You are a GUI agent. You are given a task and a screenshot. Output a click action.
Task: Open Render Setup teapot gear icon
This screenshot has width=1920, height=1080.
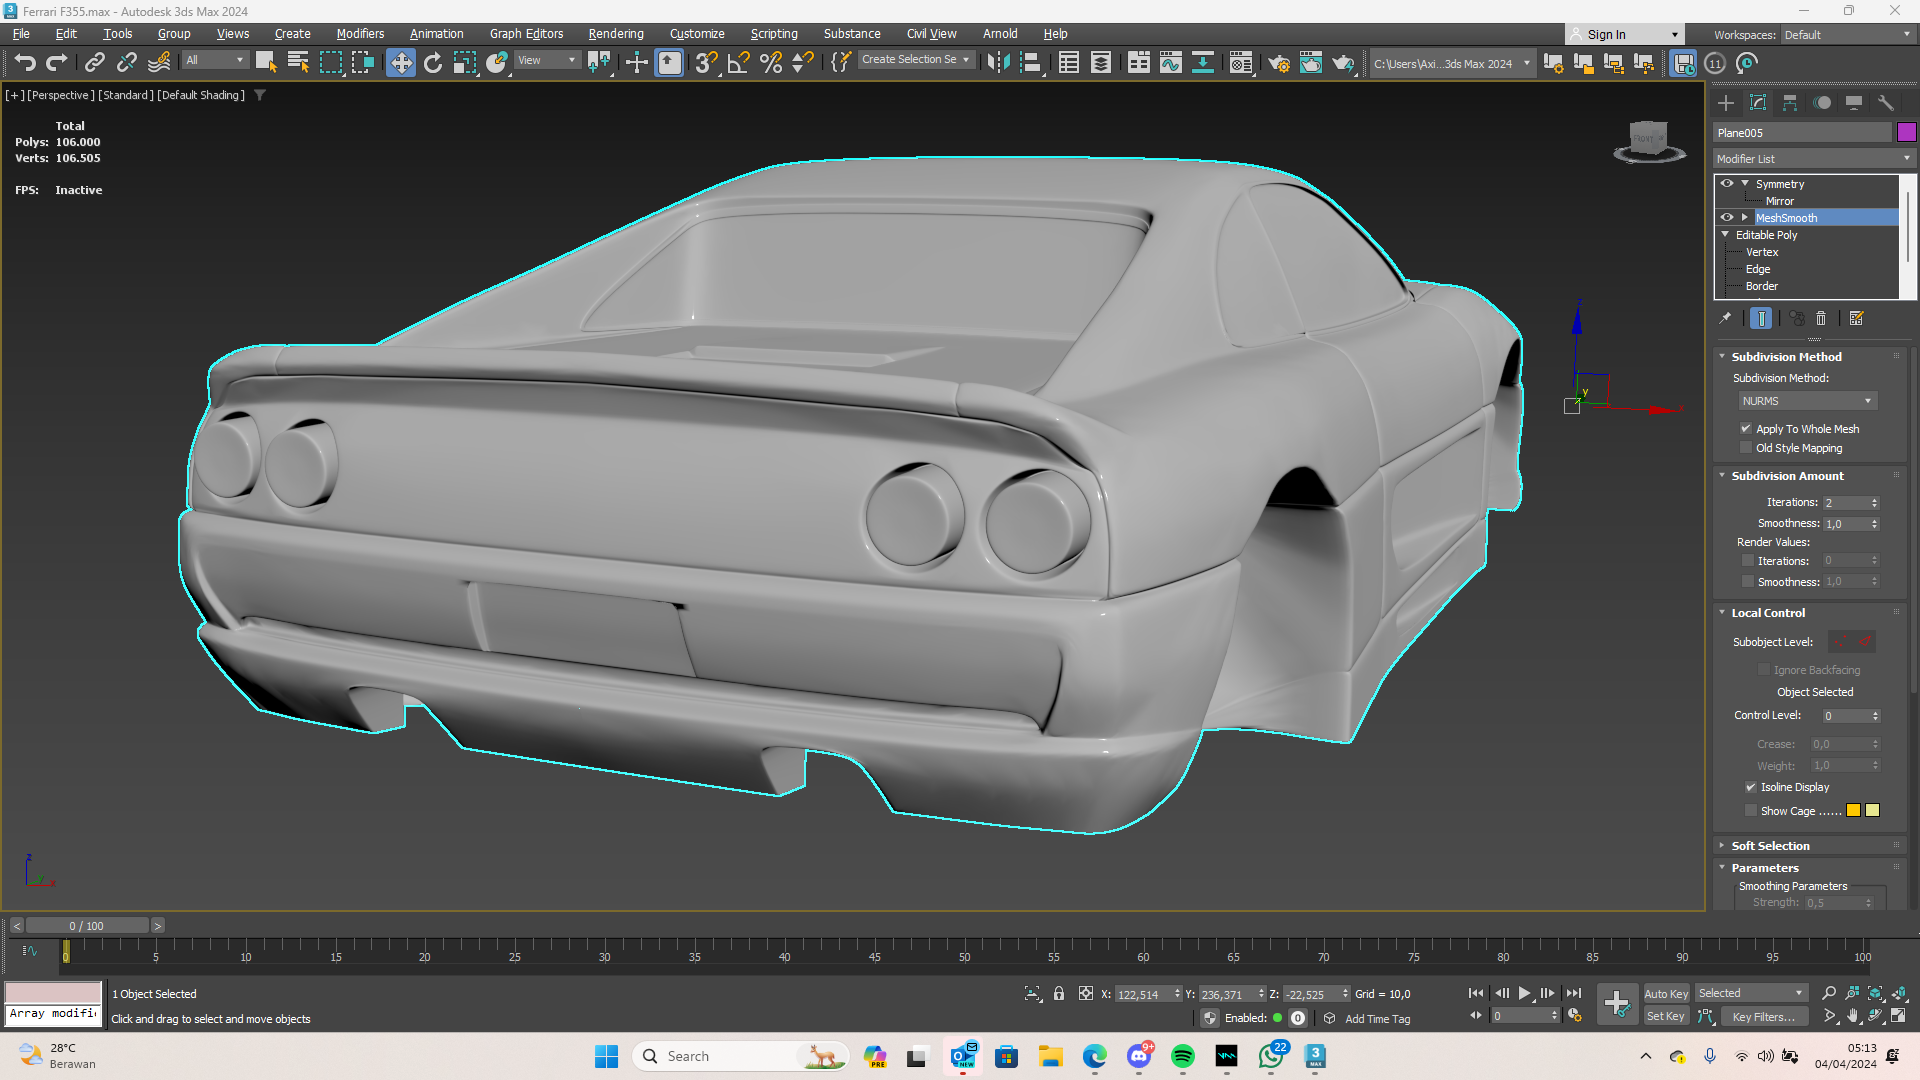click(x=1278, y=63)
